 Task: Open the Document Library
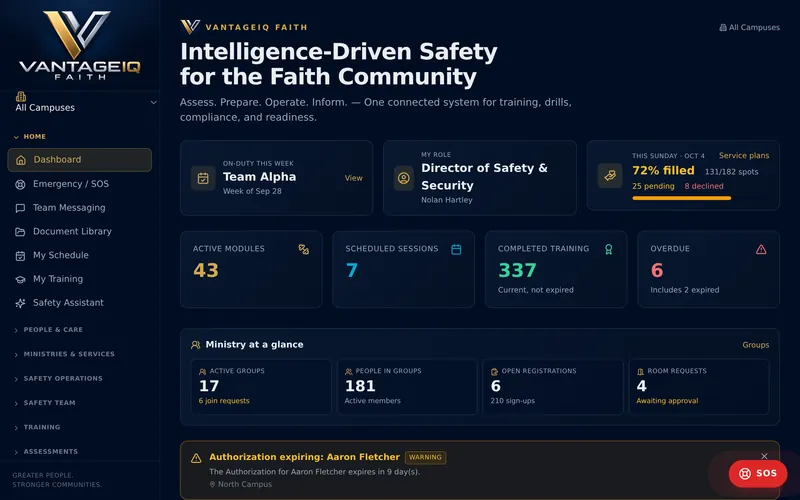(x=80, y=231)
